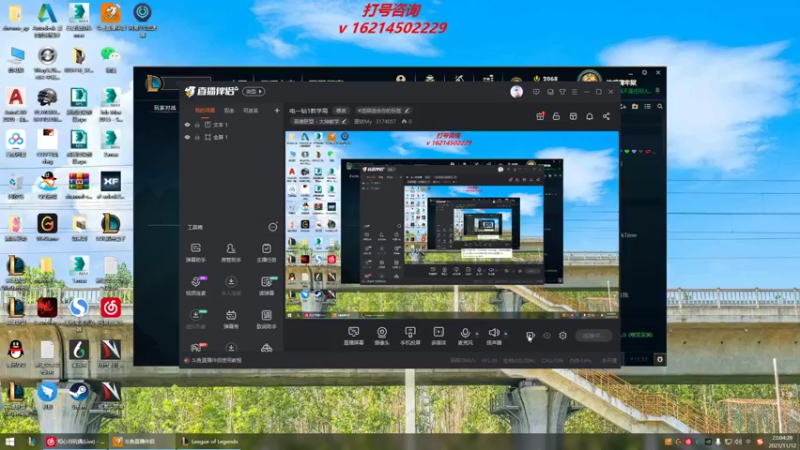Expand the 扬声器 speaker options arrow

[x=506, y=334]
